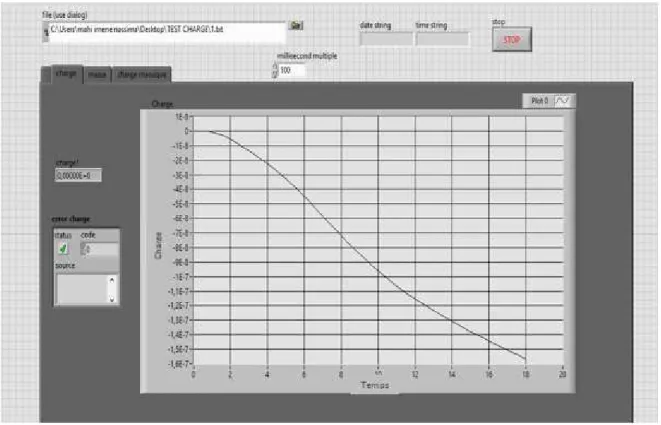Click the millisecond multiple increment/decrement arrows
Image resolution: width=661 pixels, height=425 pixels.
click(275, 70)
